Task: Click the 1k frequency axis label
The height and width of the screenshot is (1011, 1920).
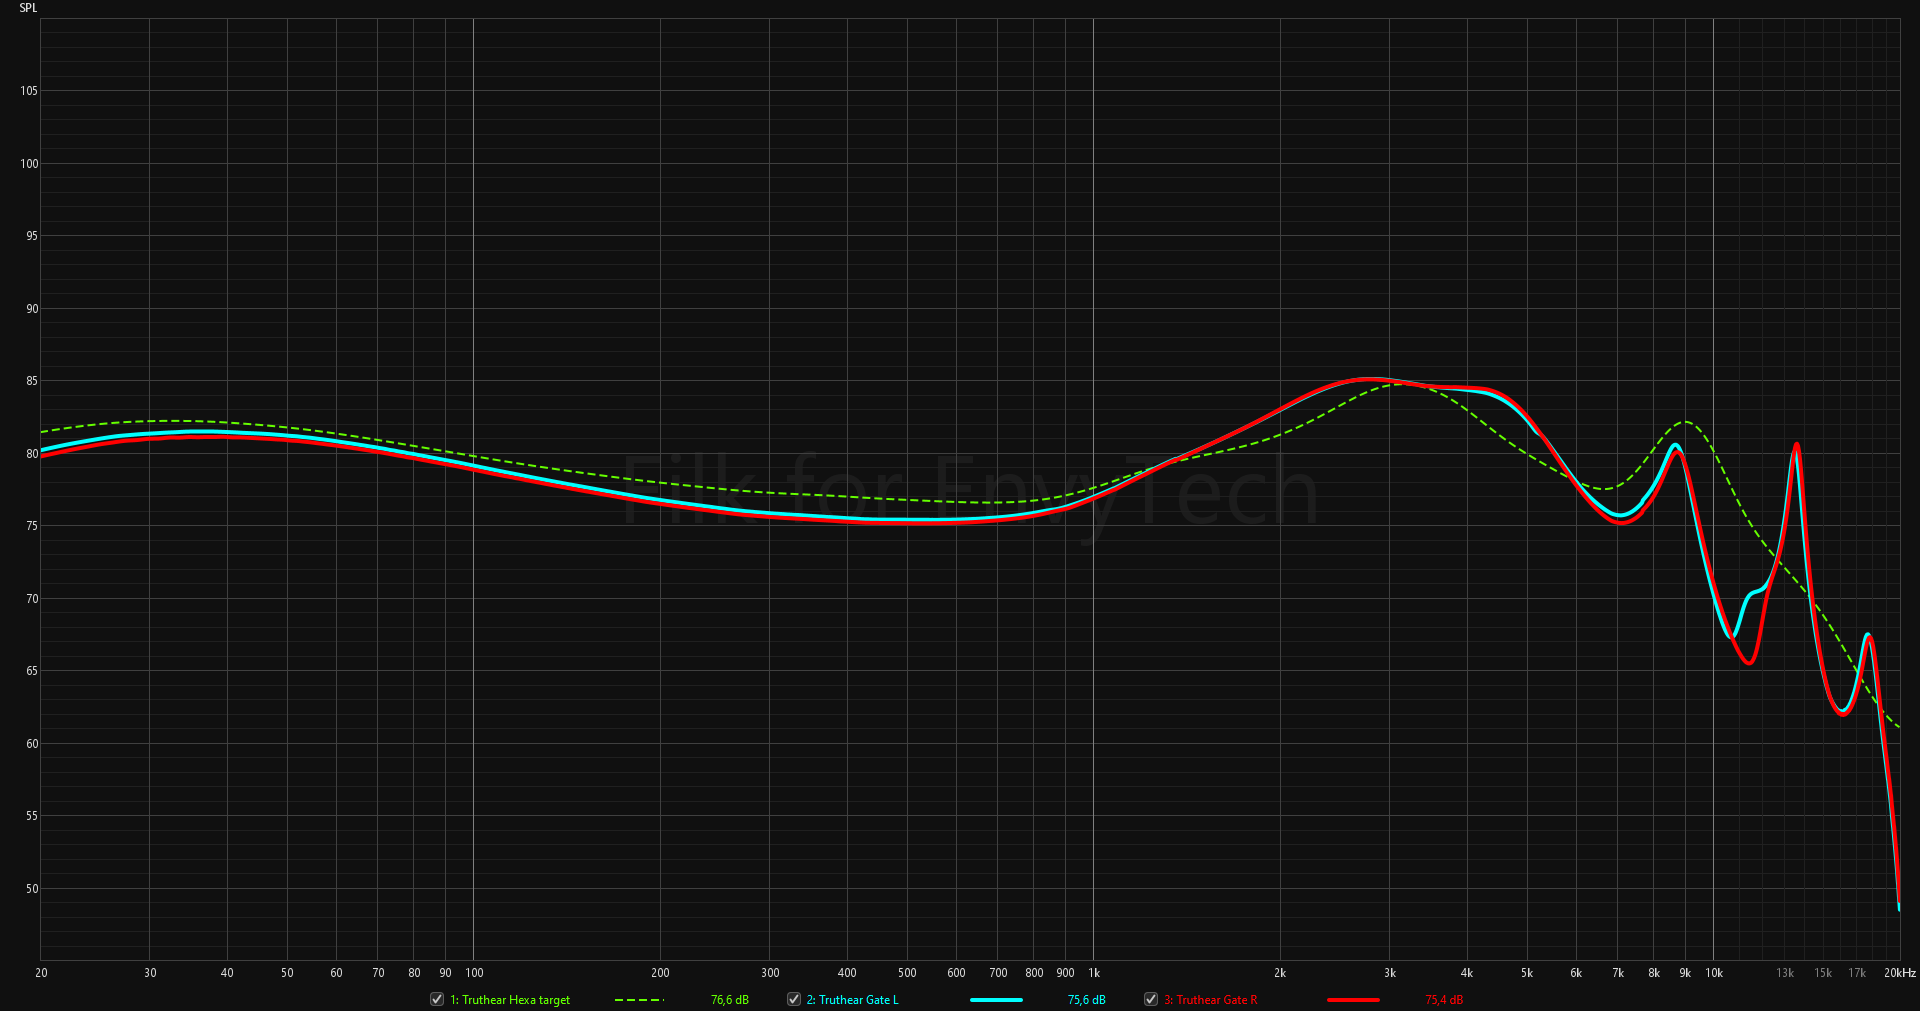Action: coord(1094,973)
